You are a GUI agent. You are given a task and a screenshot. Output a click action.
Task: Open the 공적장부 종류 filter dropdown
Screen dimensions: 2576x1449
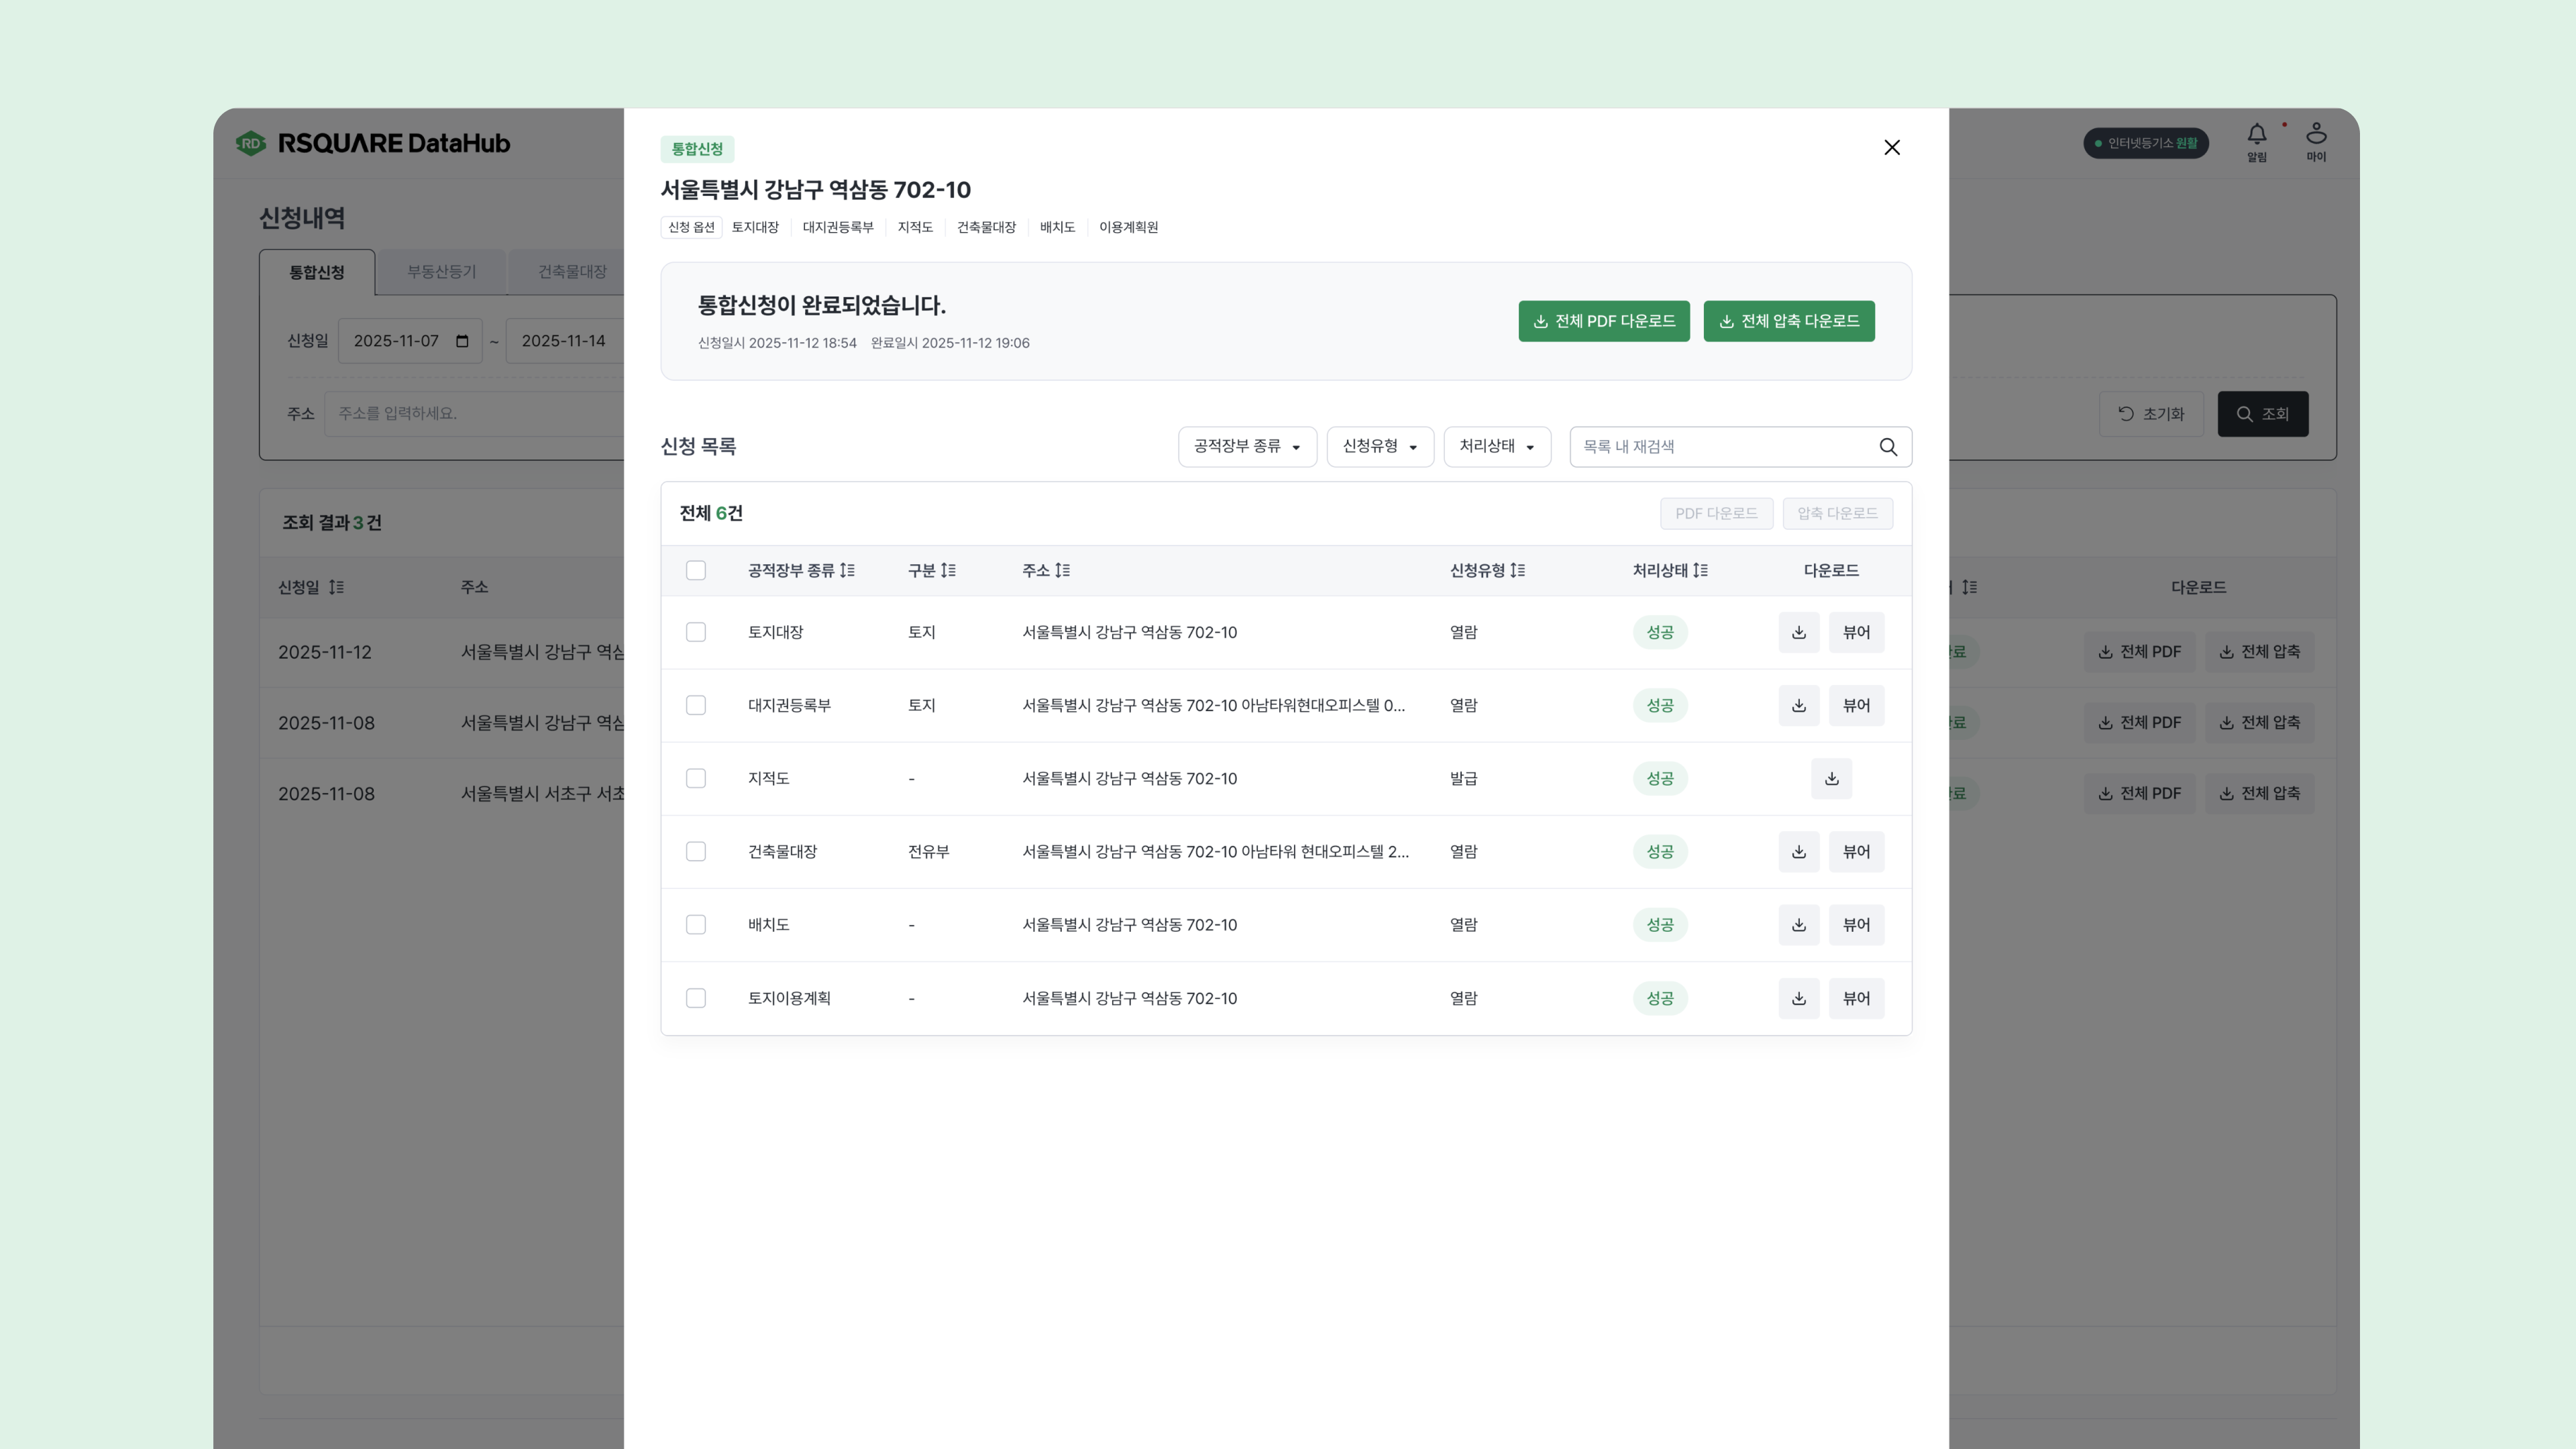click(x=1246, y=446)
